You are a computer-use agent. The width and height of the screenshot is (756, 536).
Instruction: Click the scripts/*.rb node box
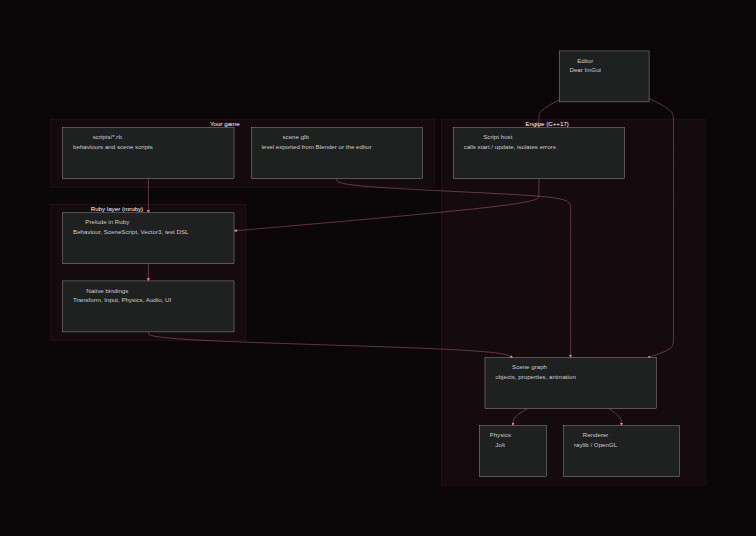(148, 153)
